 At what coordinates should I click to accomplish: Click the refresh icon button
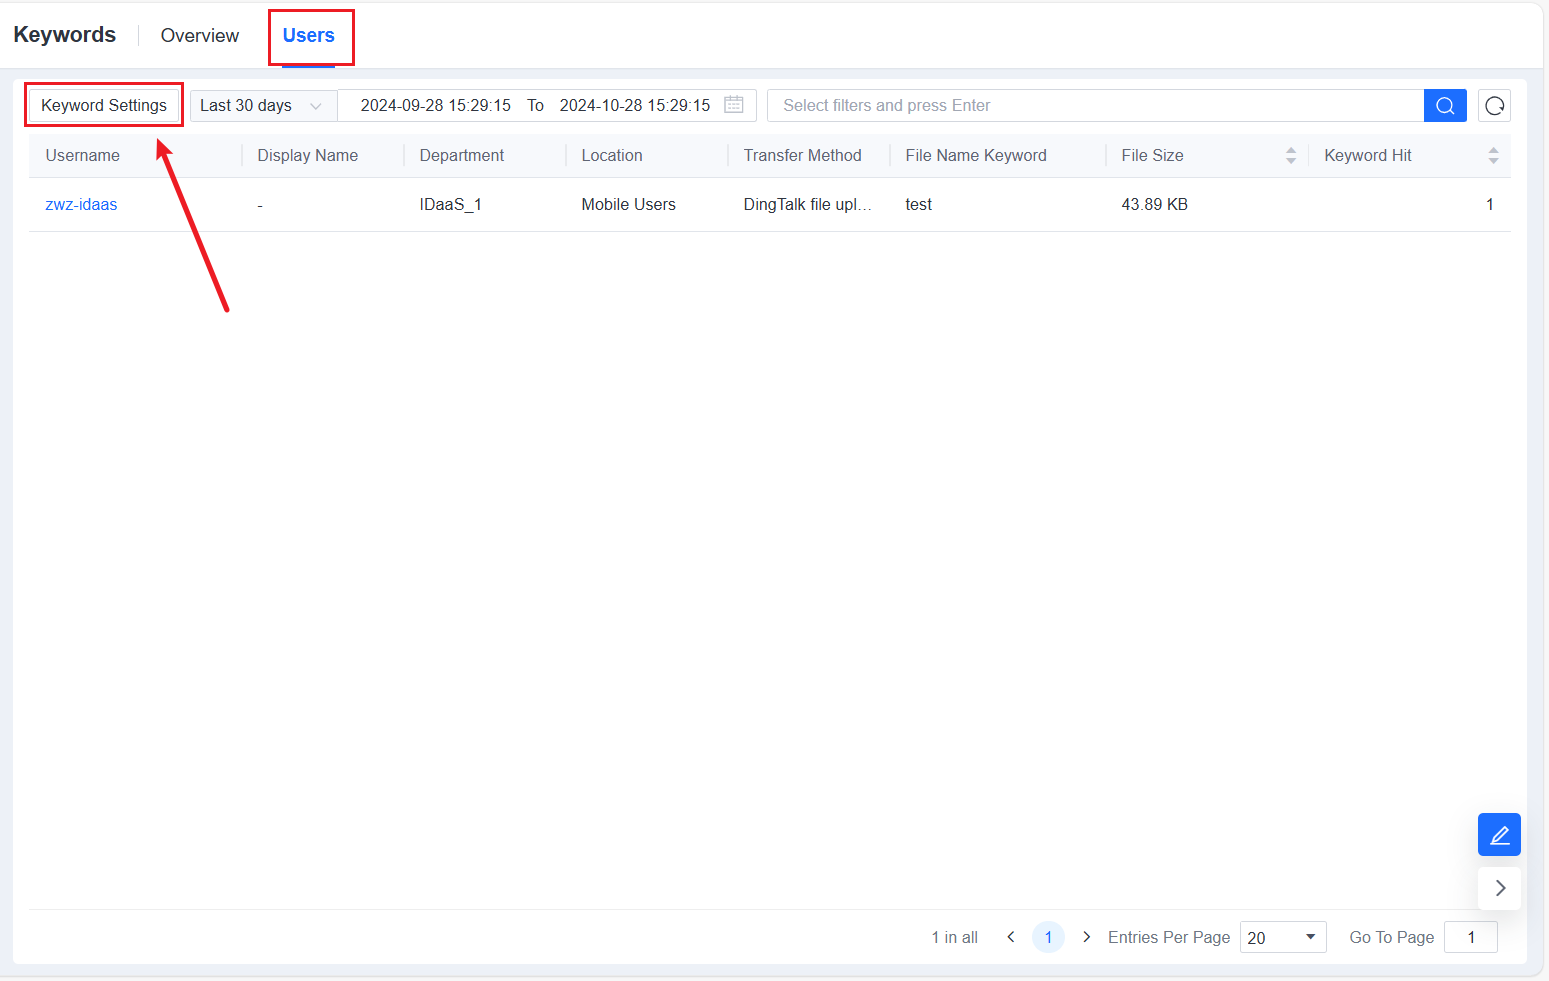coord(1495,106)
